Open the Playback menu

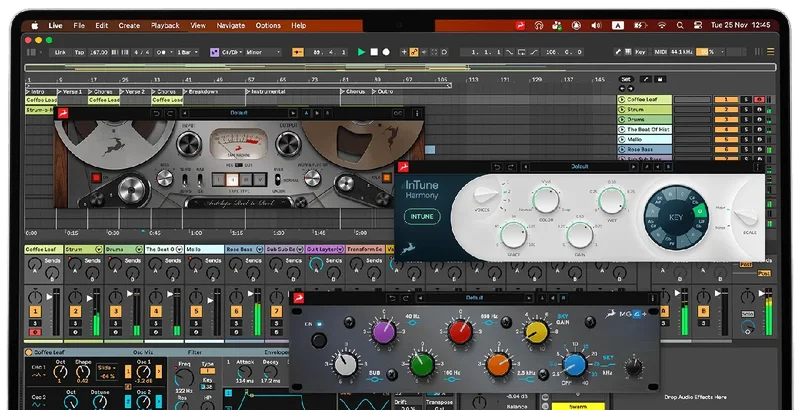(165, 25)
